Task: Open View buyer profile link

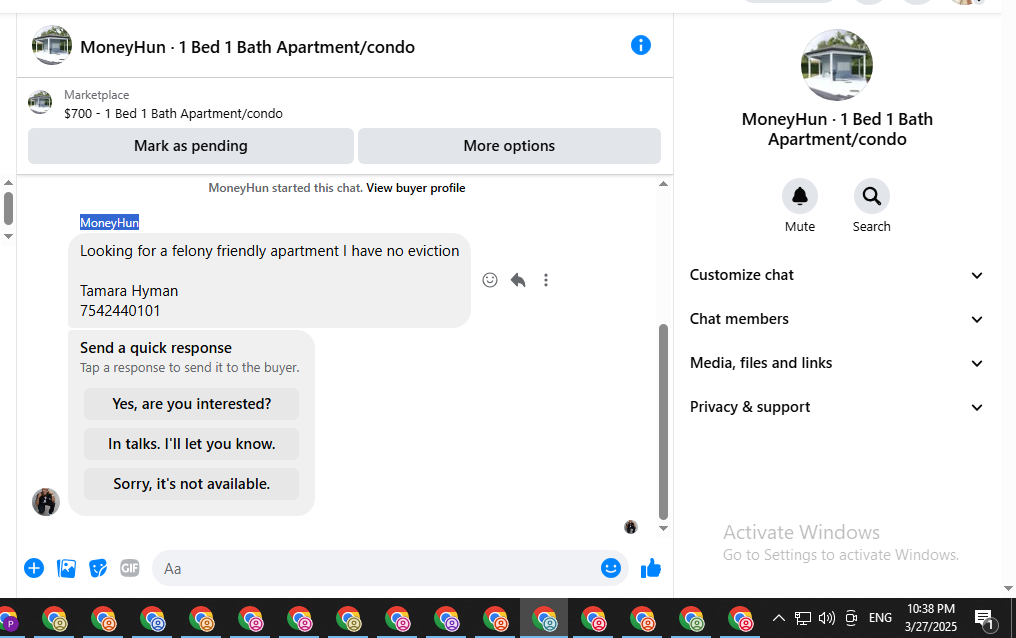Action: pos(415,188)
